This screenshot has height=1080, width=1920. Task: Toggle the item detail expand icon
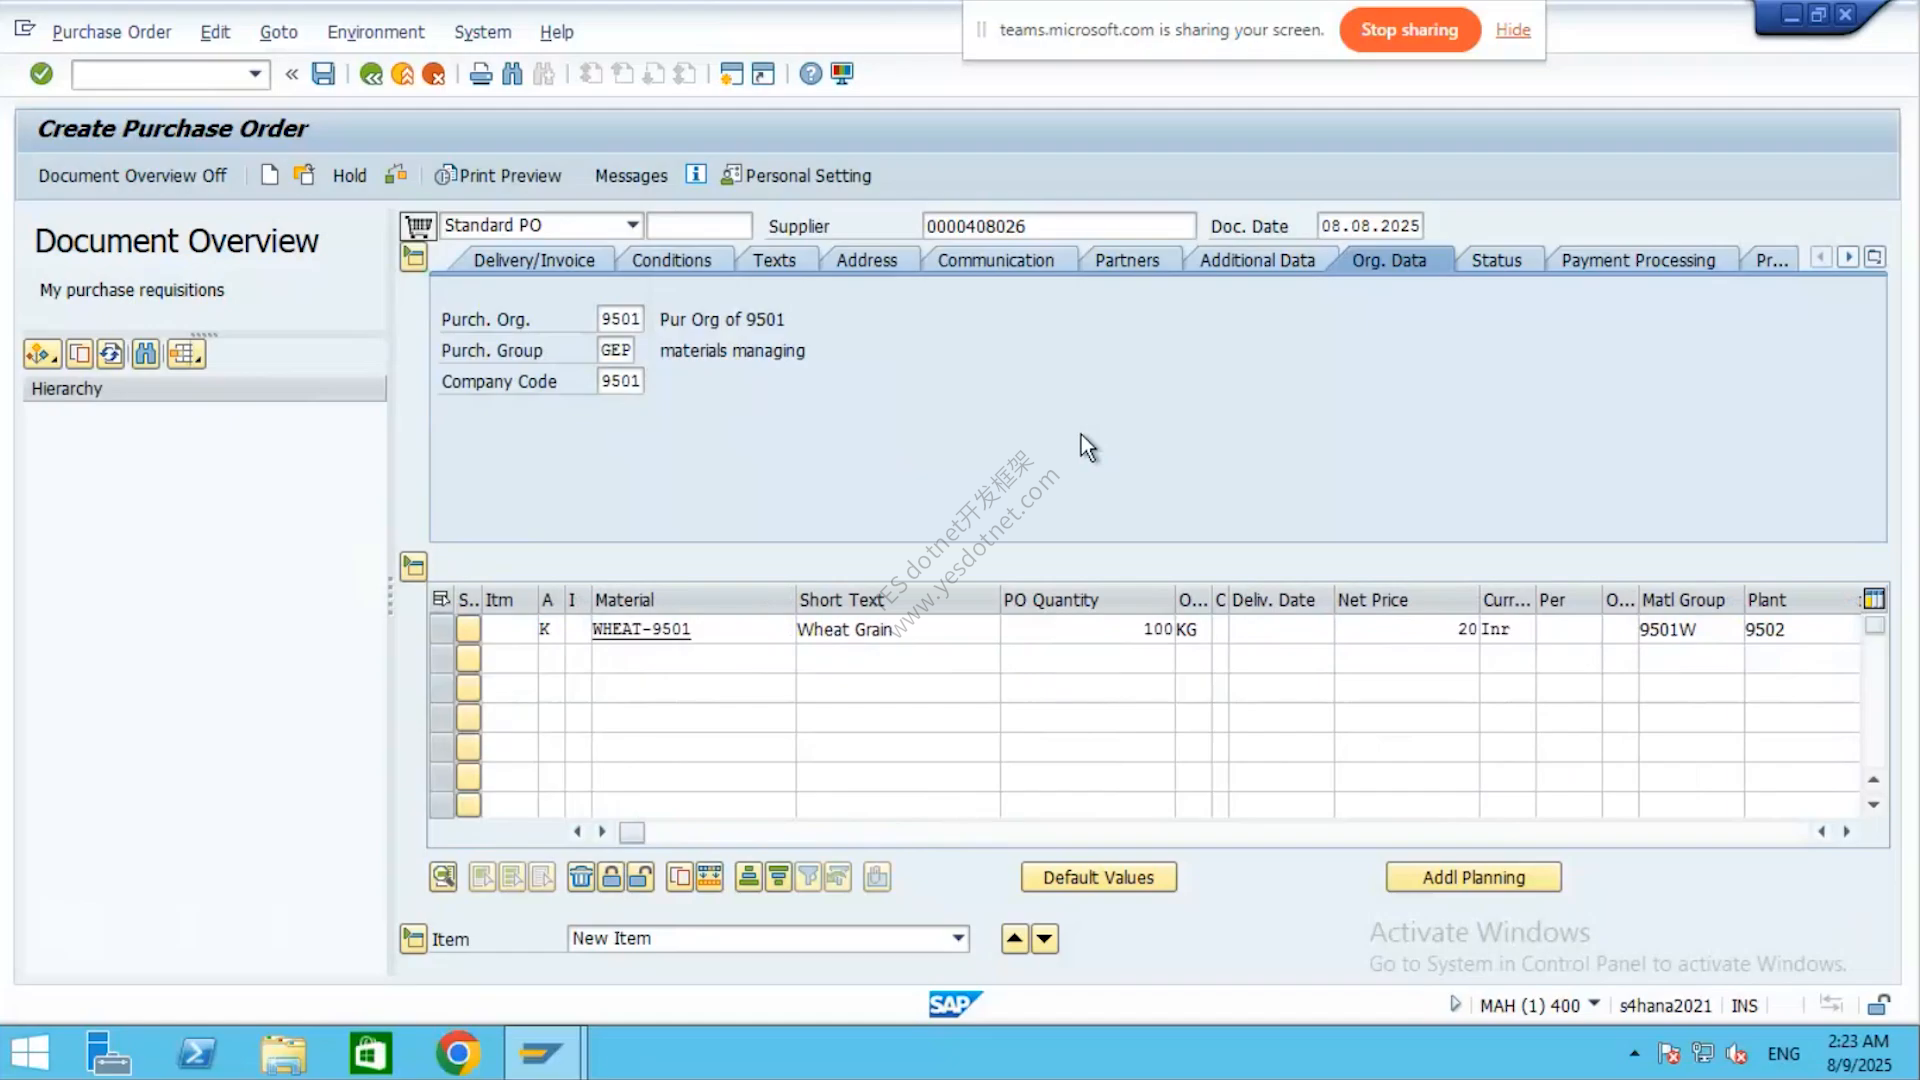tap(413, 939)
